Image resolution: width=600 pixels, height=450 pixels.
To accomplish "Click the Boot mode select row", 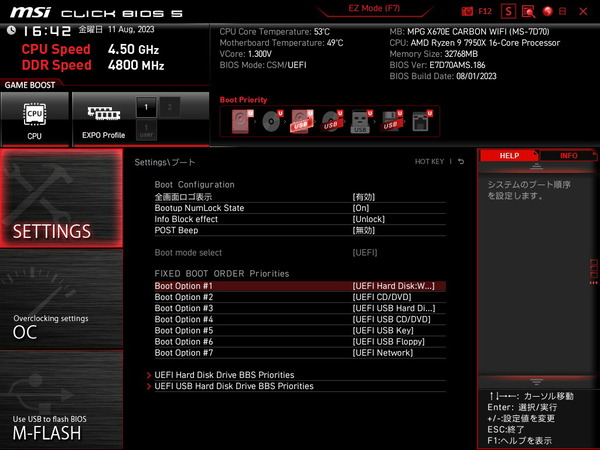I will click(300, 253).
